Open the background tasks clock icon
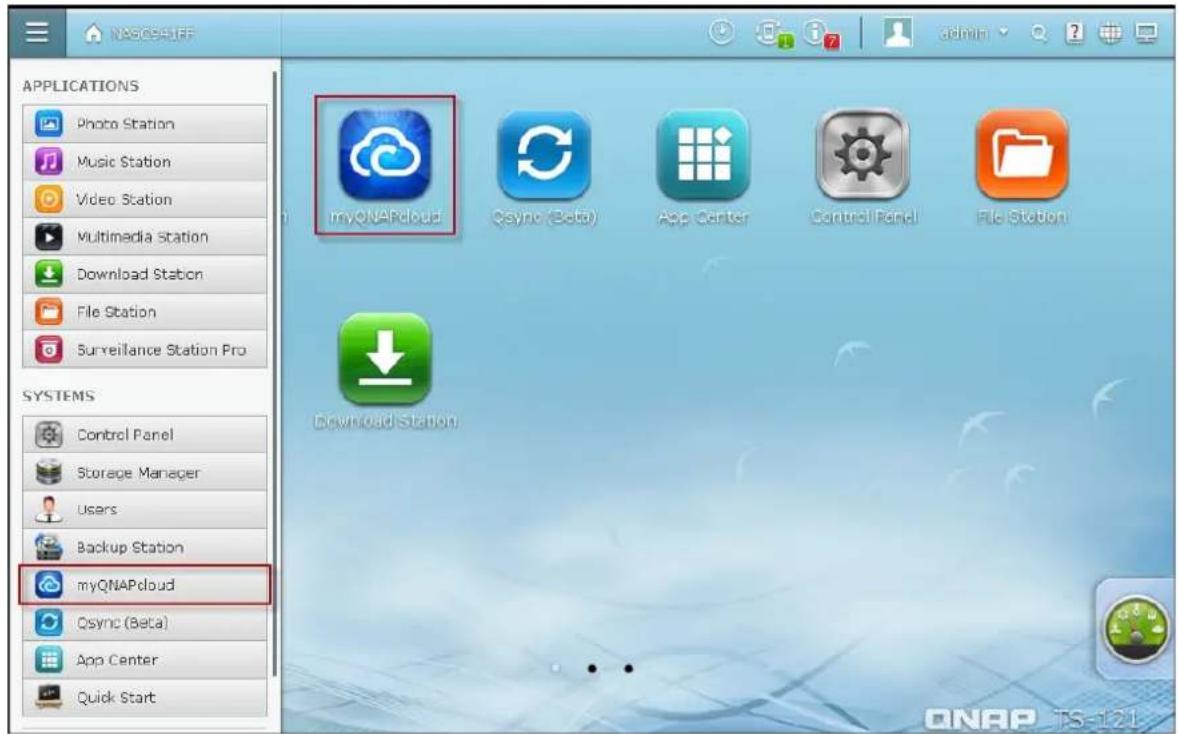 tap(722, 32)
